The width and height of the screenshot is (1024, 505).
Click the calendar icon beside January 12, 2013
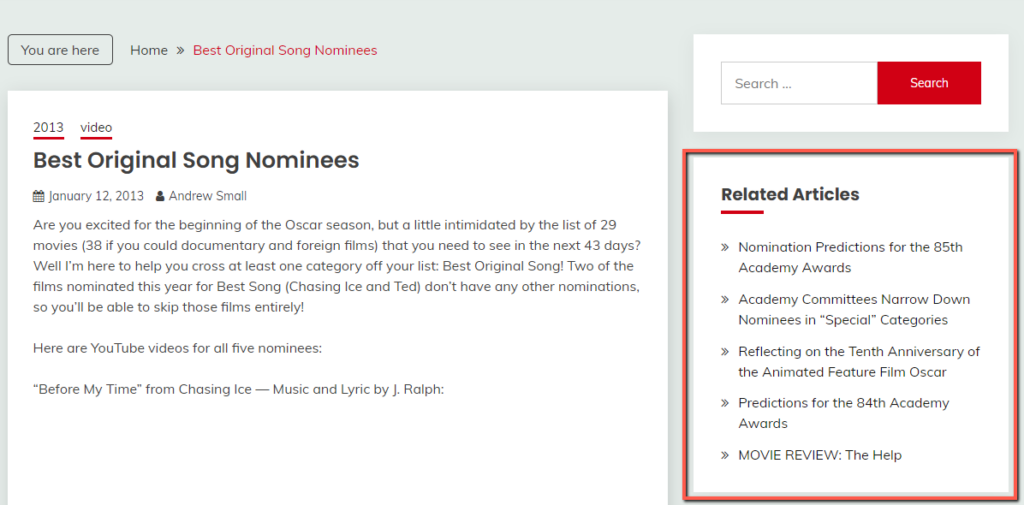coord(39,196)
